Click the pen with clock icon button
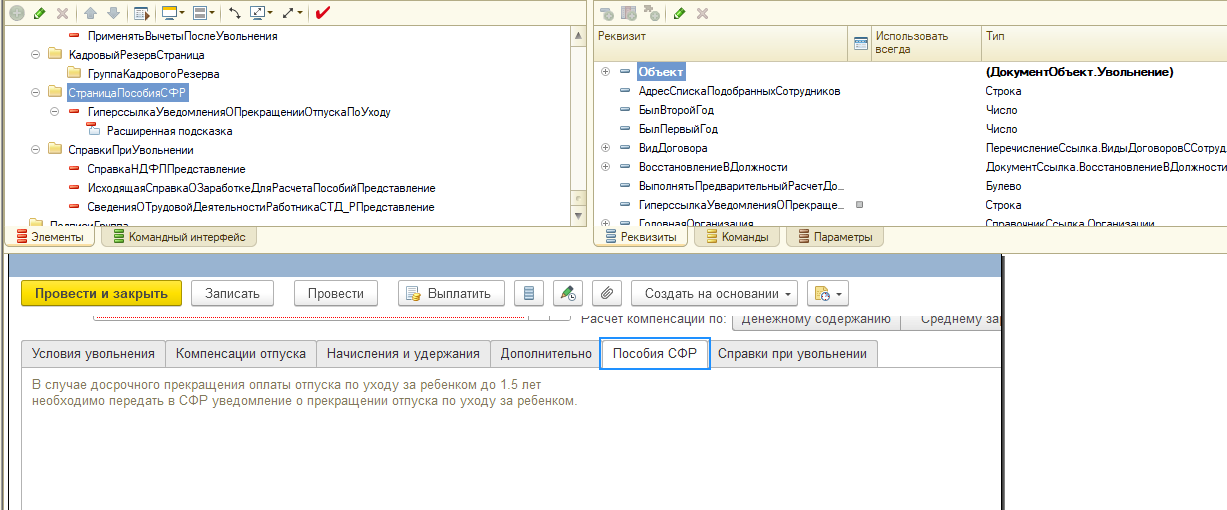Viewport: 1227px width, 510px height. click(x=568, y=293)
